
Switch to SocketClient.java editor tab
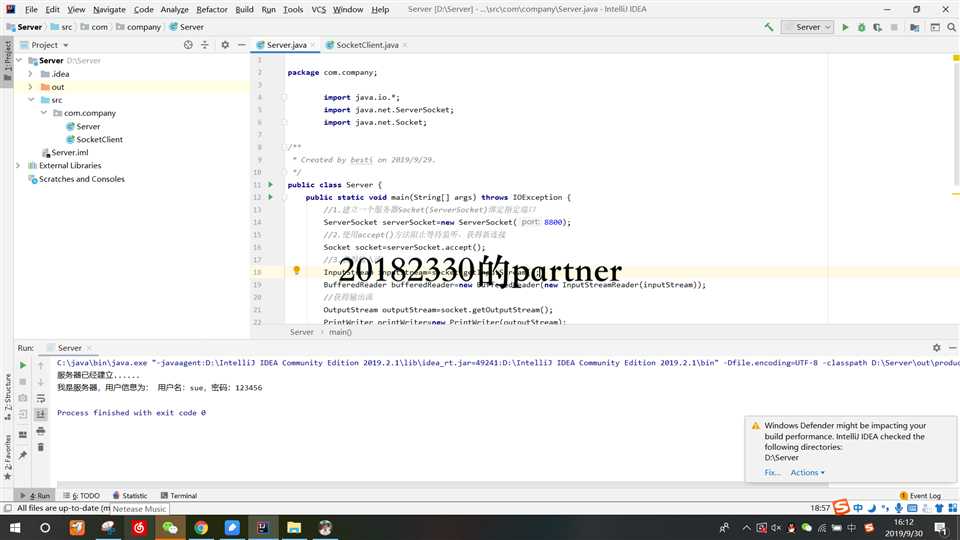coord(367,45)
